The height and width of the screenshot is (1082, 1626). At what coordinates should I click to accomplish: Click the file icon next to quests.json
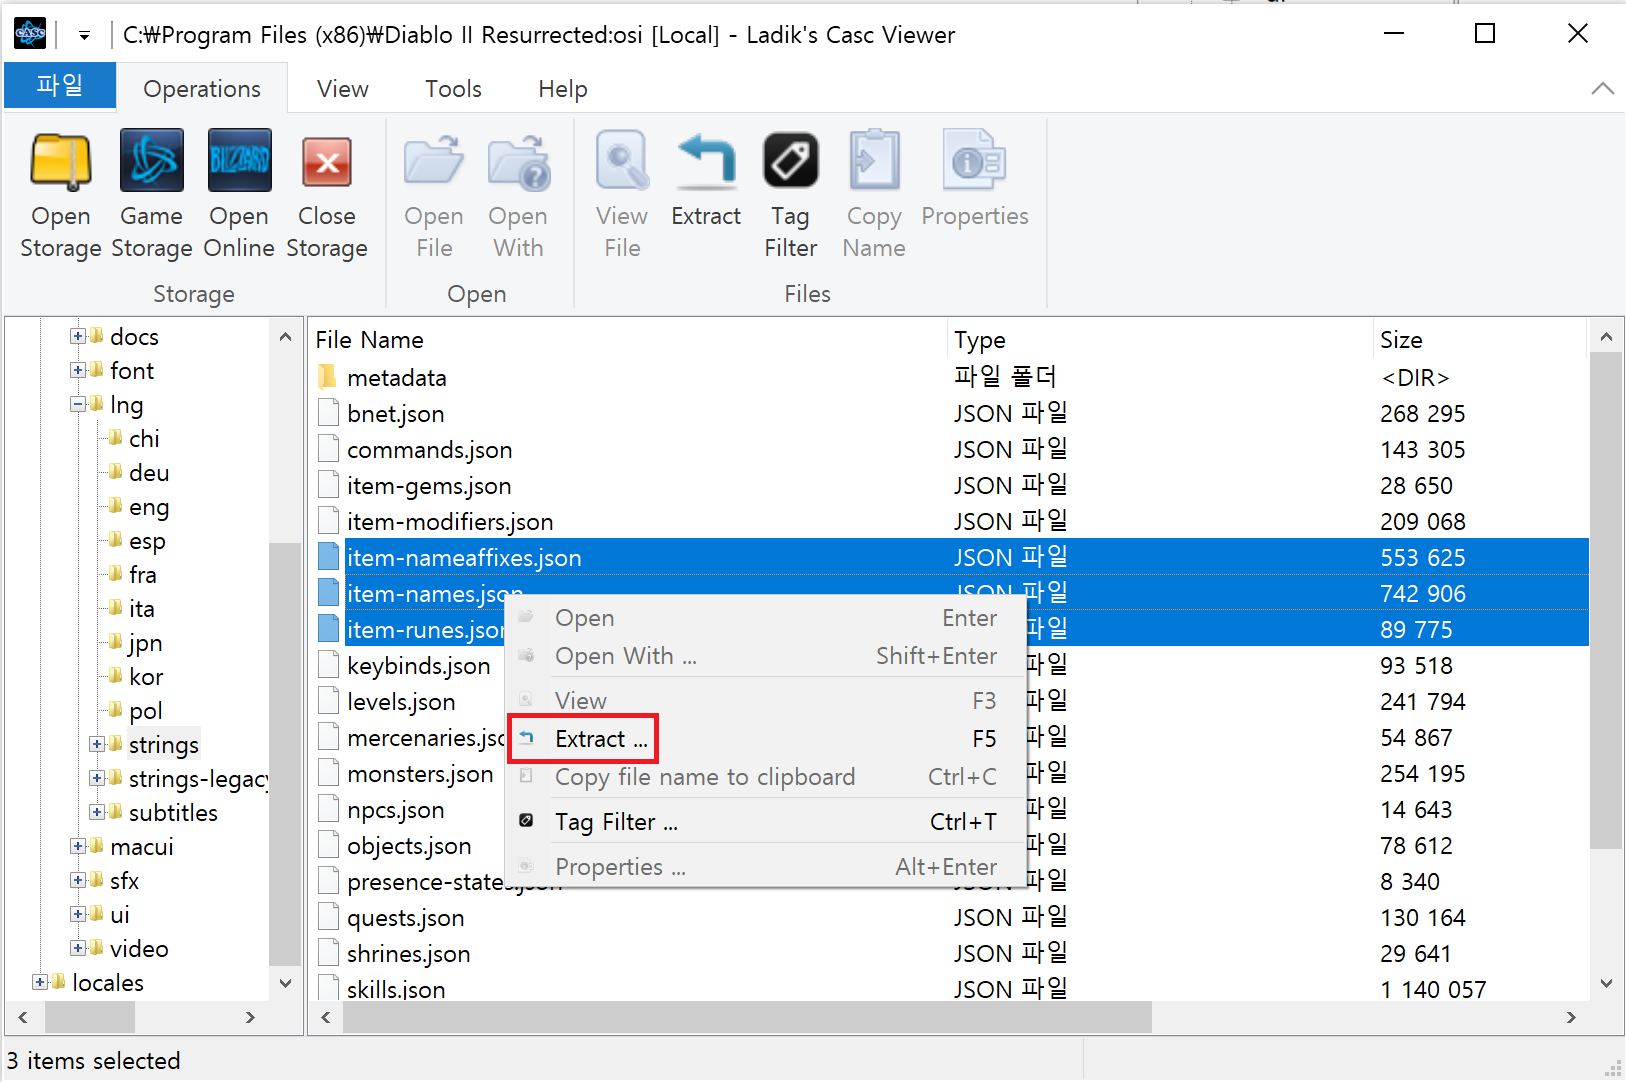(x=327, y=917)
